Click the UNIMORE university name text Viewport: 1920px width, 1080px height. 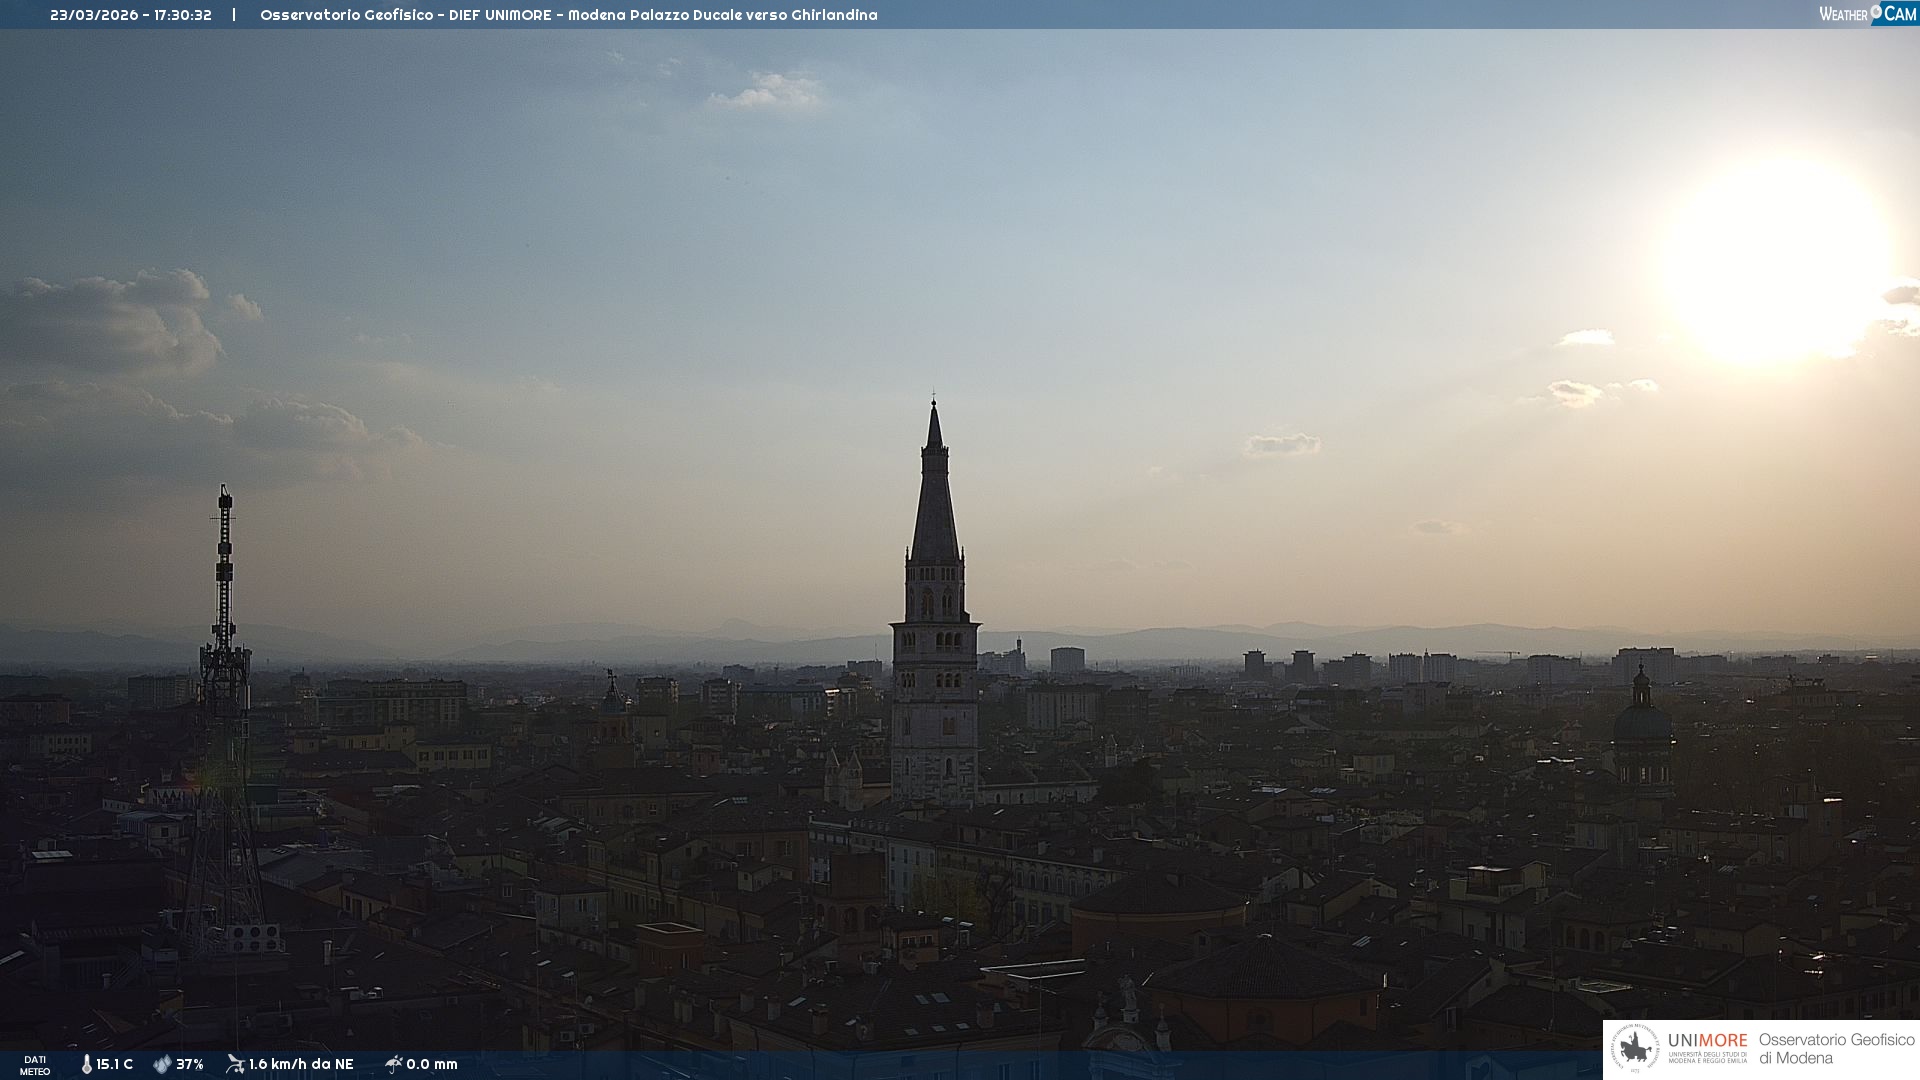click(x=1707, y=1041)
